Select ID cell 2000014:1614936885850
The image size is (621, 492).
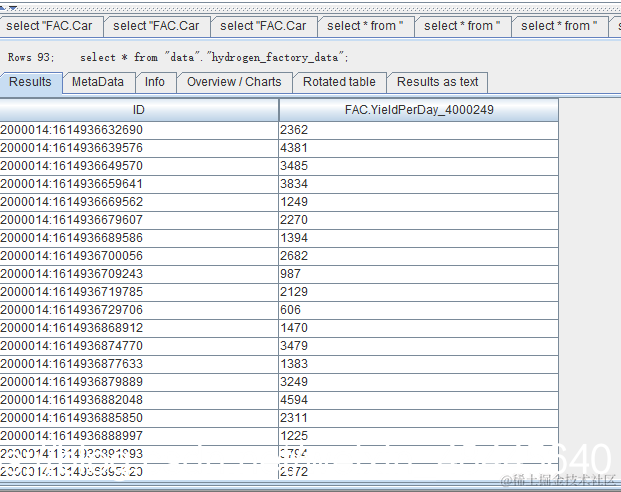[139, 418]
